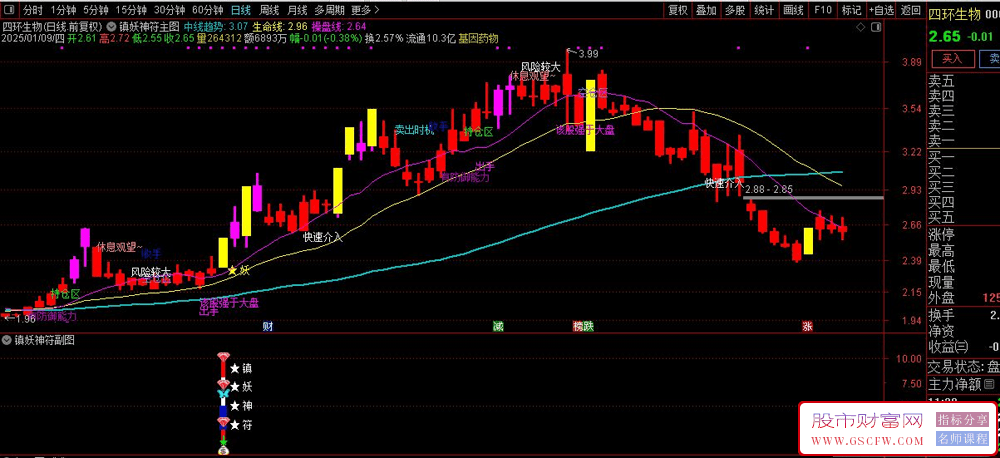The height and width of the screenshot is (458, 1000).
Task: Open the 镇妖神符主图 indicator dropdown arrow
Action: tap(112, 27)
